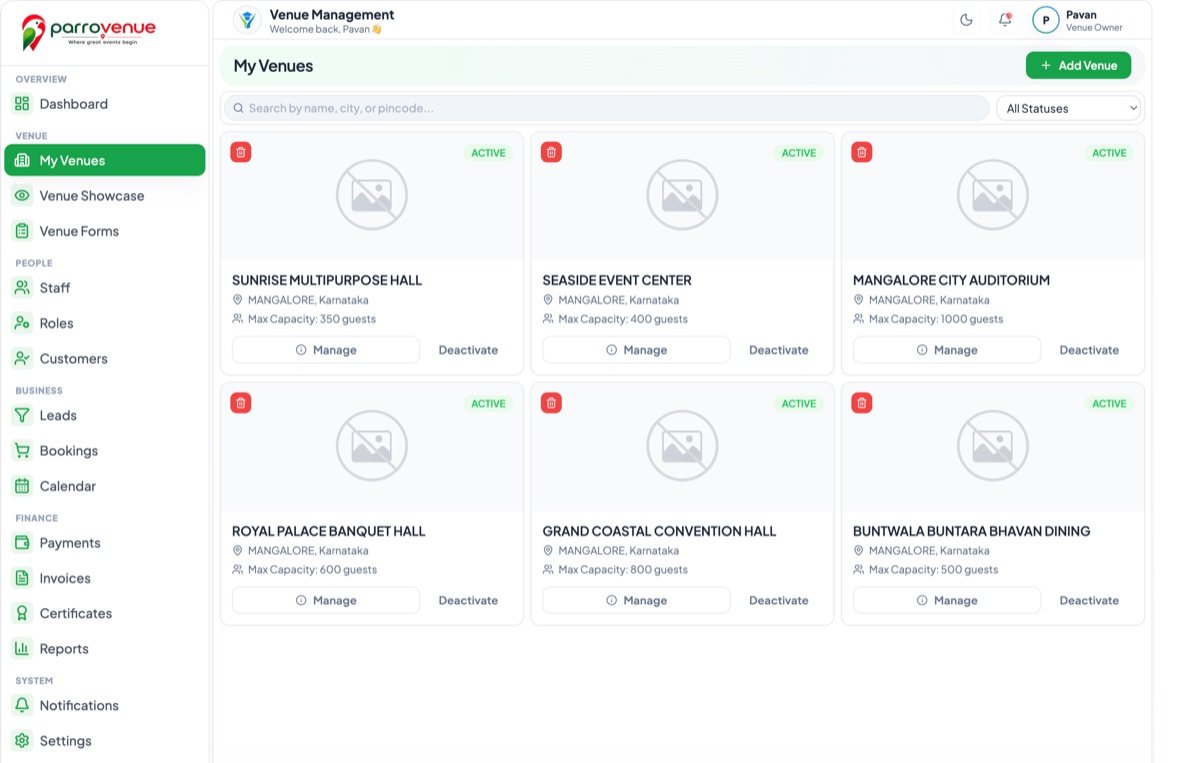This screenshot has height=763, width=1200.
Task: Click ACTIVE badge on Seaside Event Center
Action: tap(799, 153)
